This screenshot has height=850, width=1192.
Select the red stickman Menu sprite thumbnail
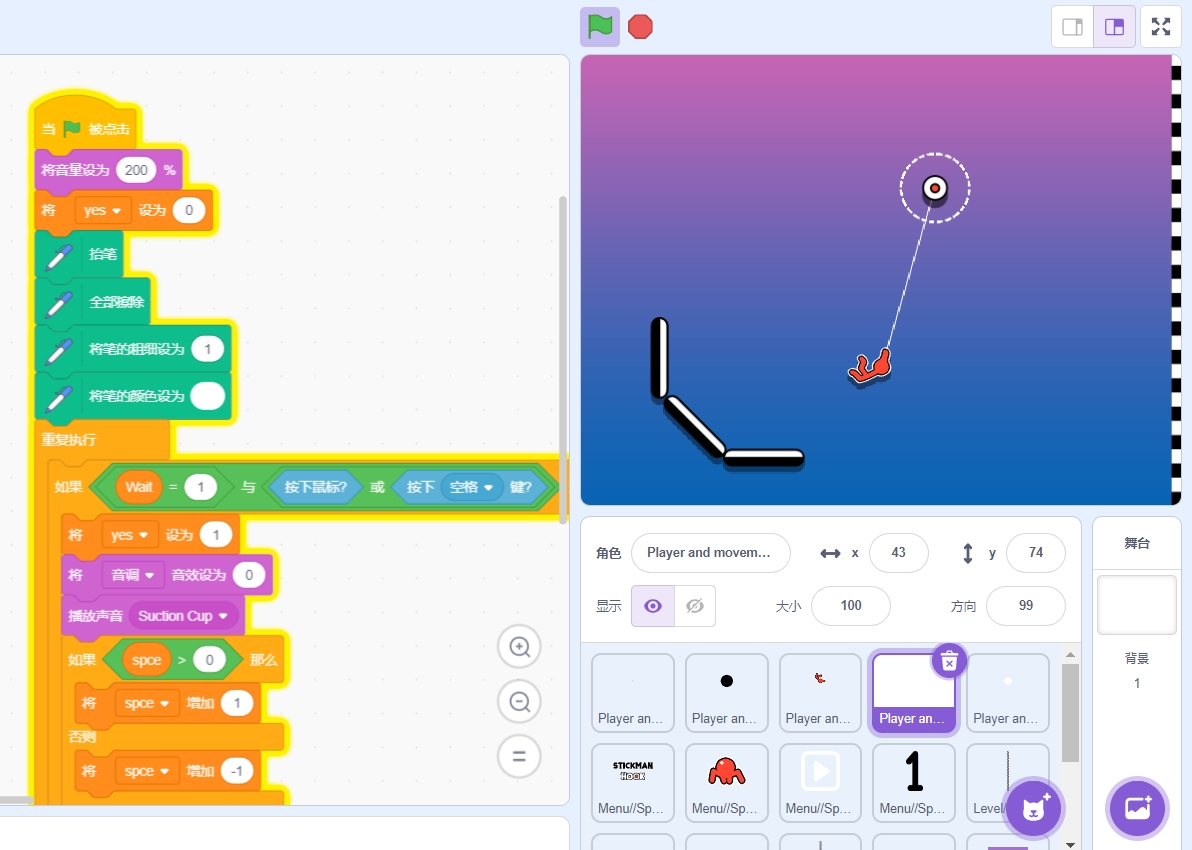(727, 782)
